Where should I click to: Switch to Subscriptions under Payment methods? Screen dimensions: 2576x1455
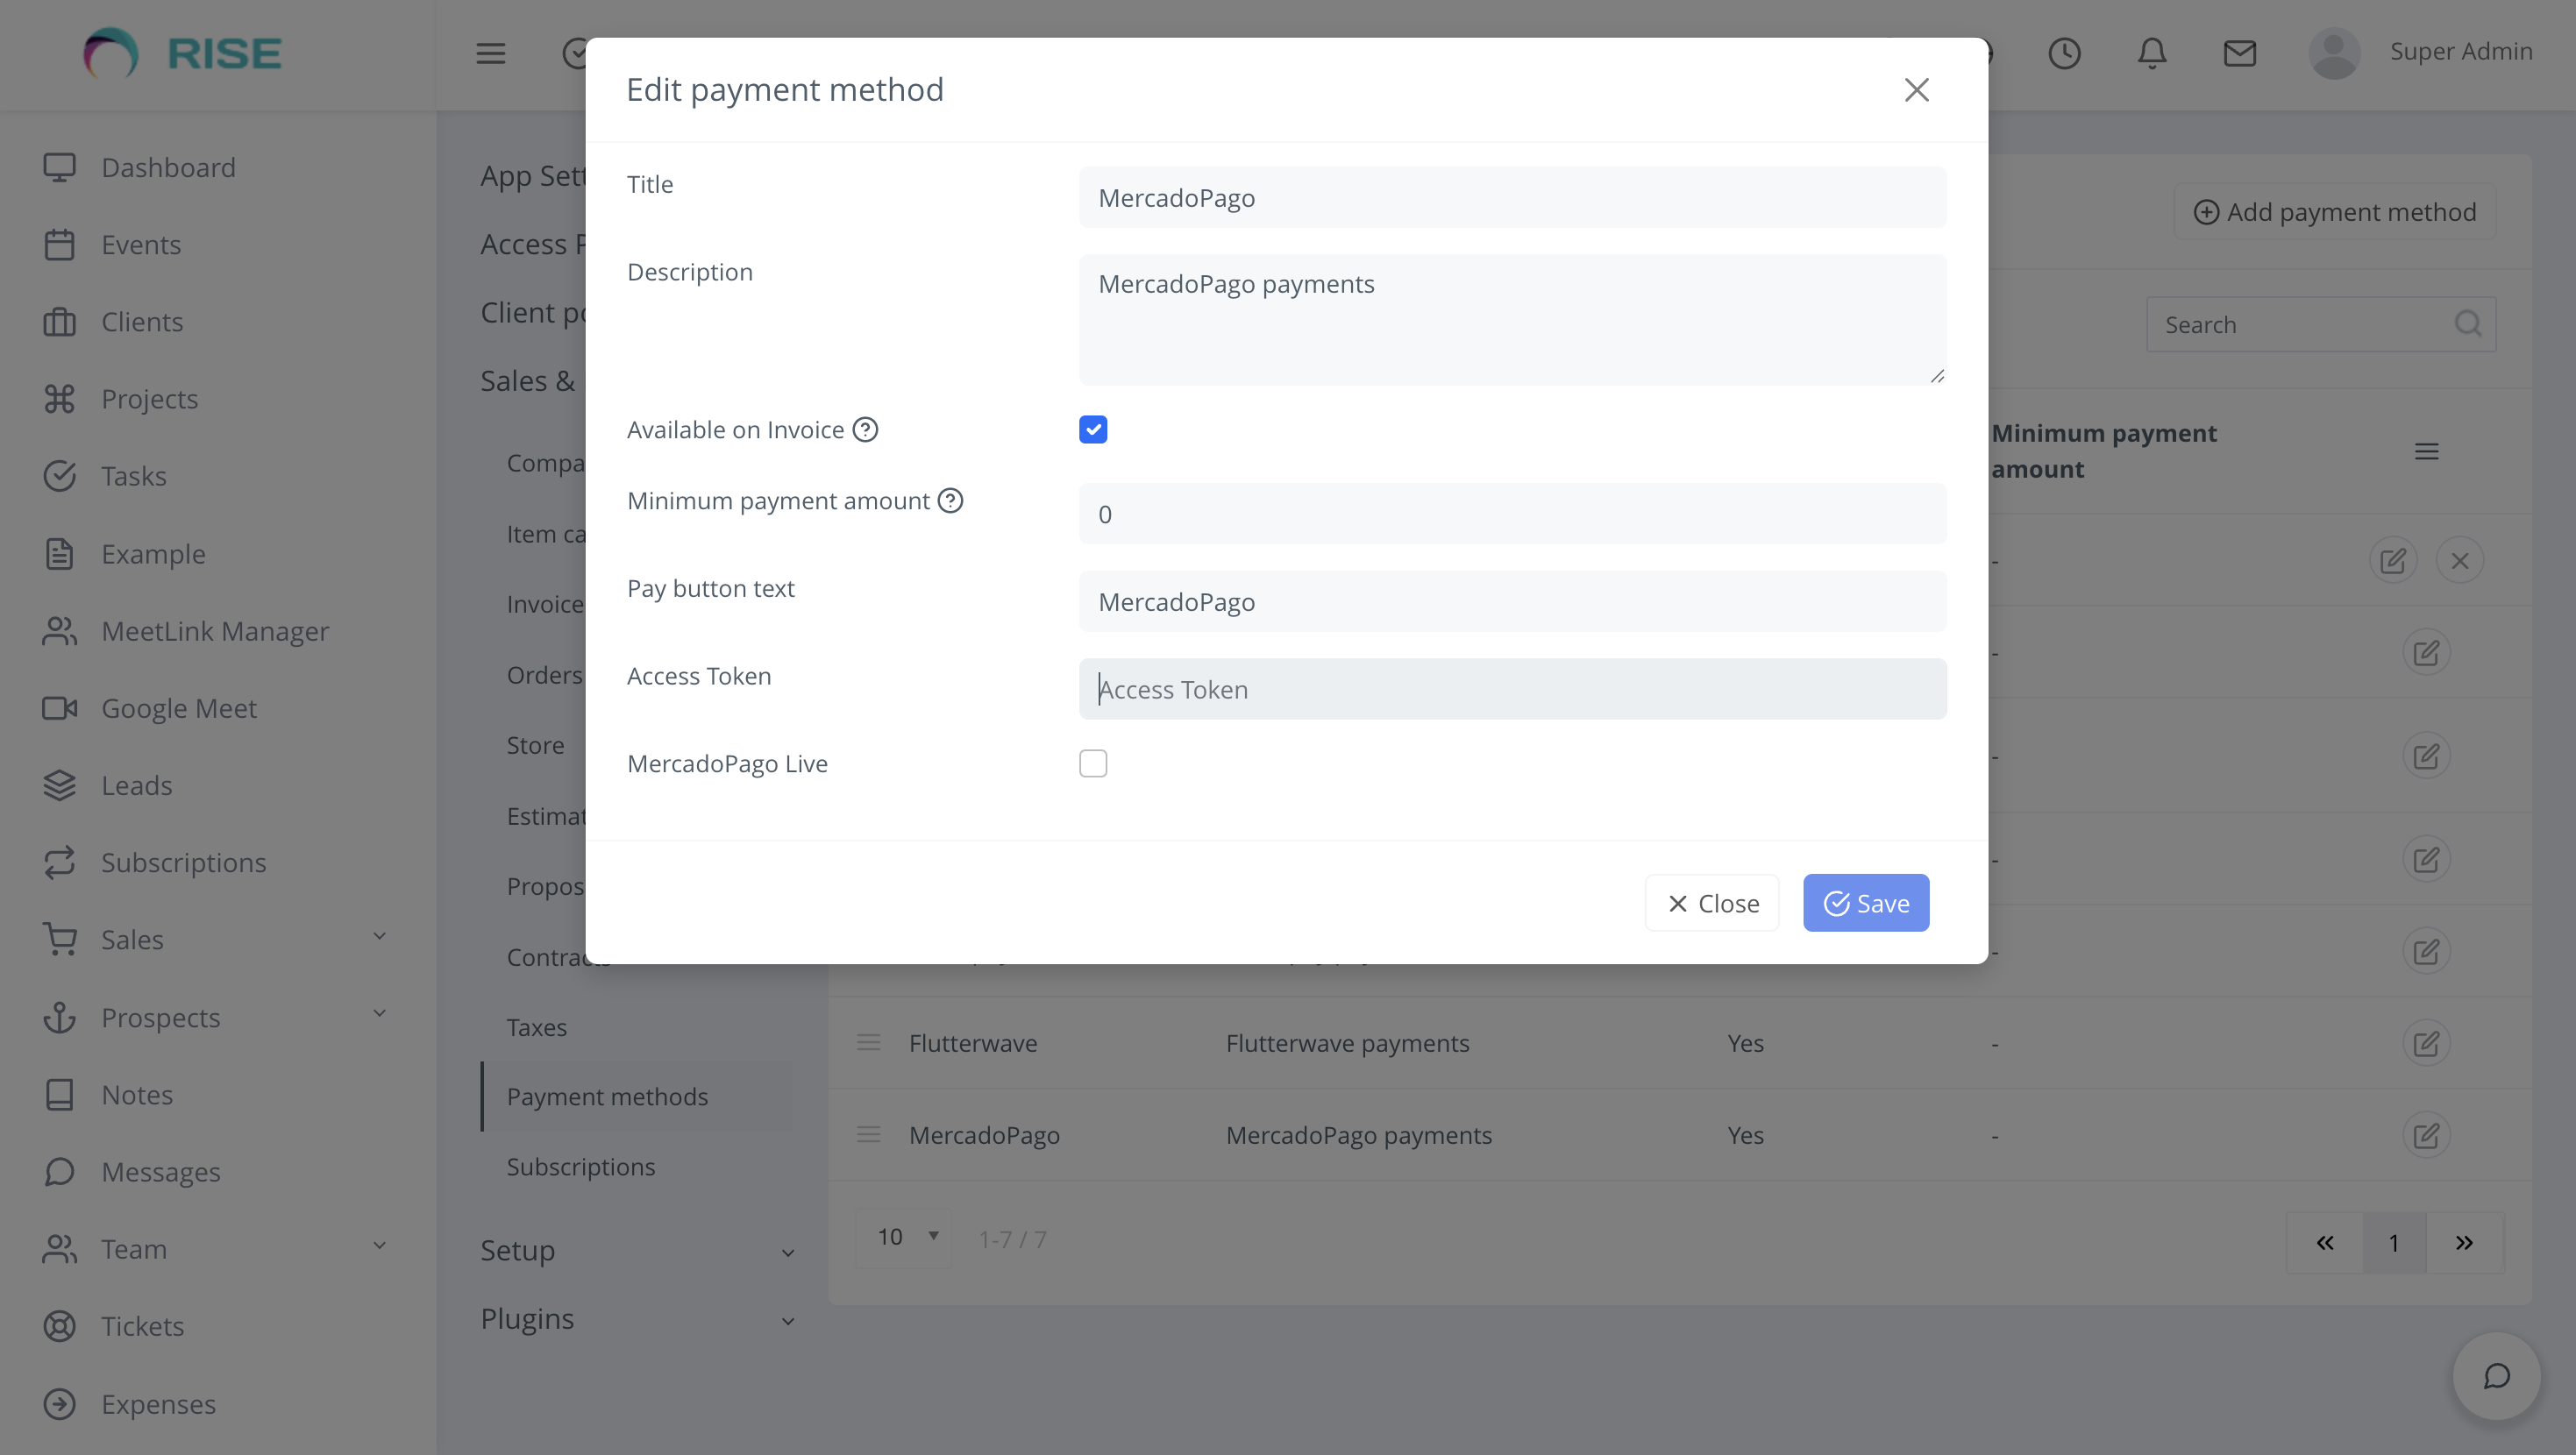tap(581, 1166)
